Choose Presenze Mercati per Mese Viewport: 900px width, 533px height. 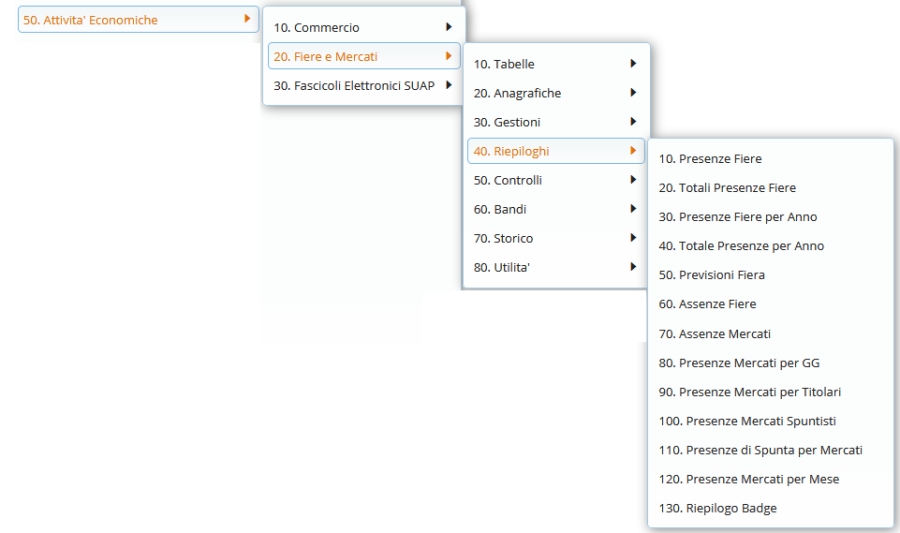(x=749, y=479)
